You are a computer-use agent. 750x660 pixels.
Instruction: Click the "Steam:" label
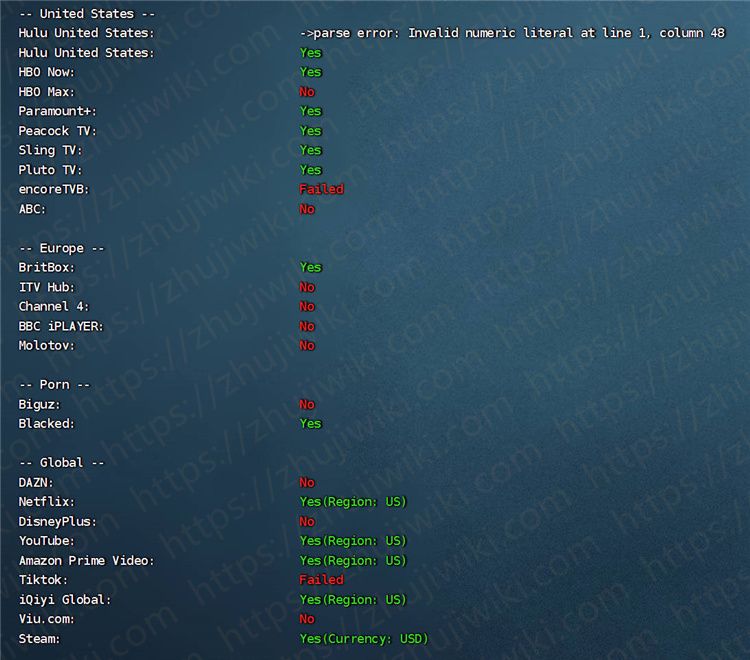(x=40, y=639)
